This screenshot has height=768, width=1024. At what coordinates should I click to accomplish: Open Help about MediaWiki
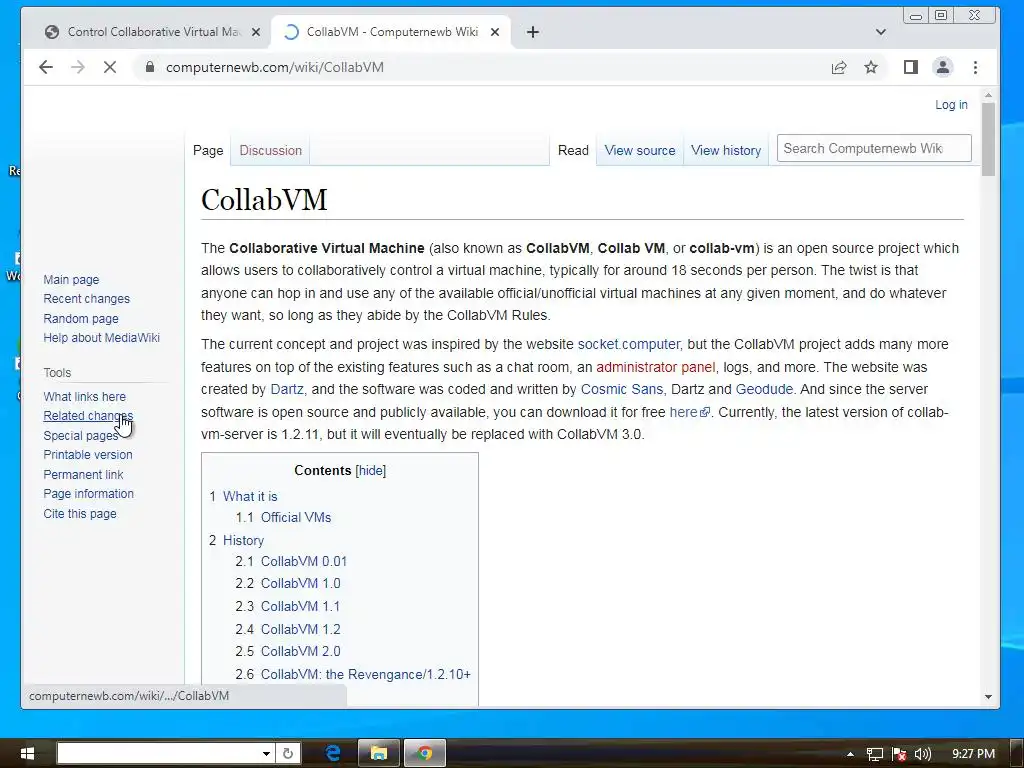[x=101, y=338]
